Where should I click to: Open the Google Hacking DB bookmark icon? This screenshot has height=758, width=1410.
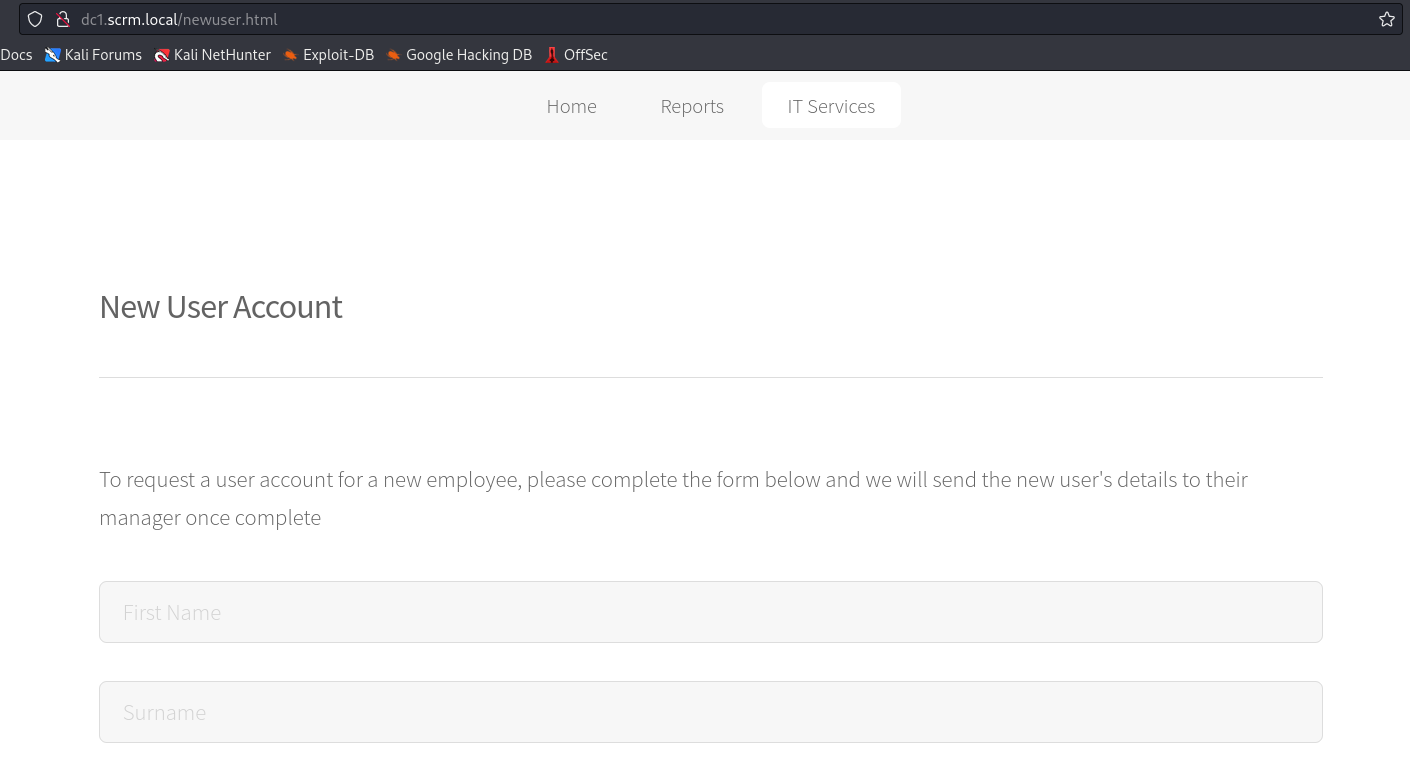point(393,55)
